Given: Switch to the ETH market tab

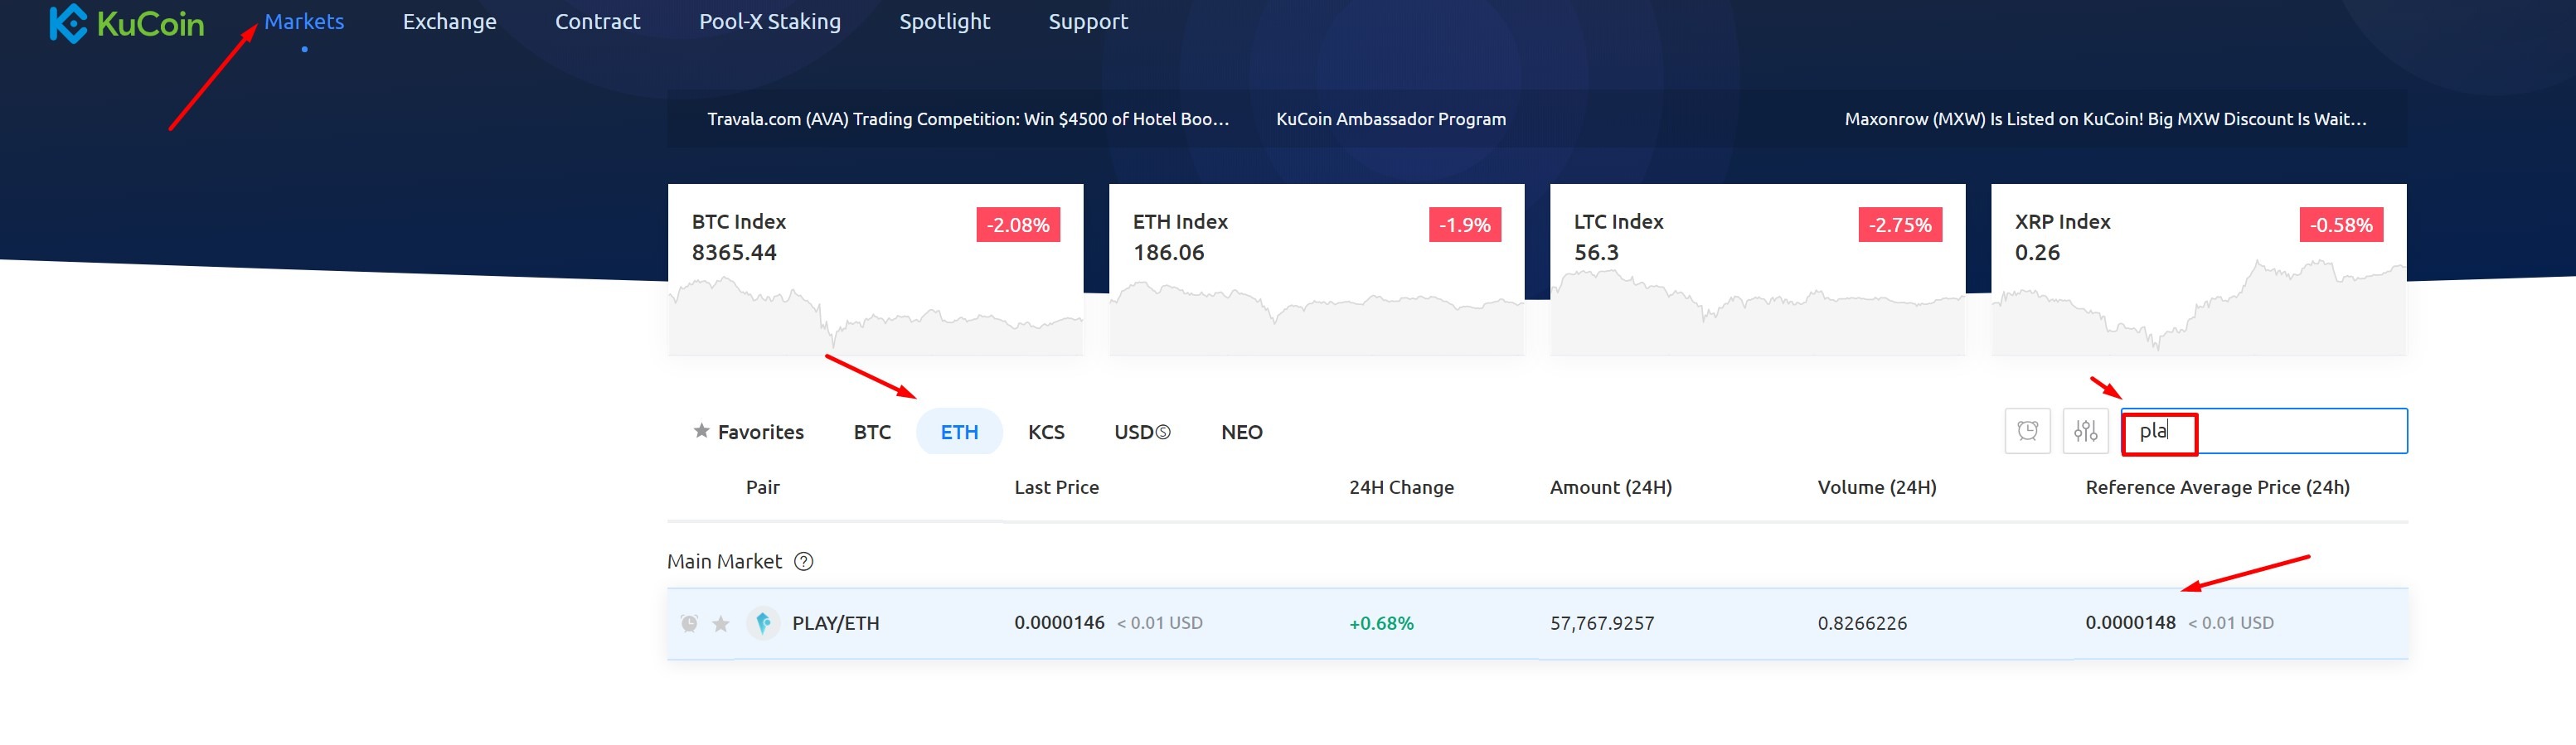Looking at the screenshot, I should click(959, 432).
